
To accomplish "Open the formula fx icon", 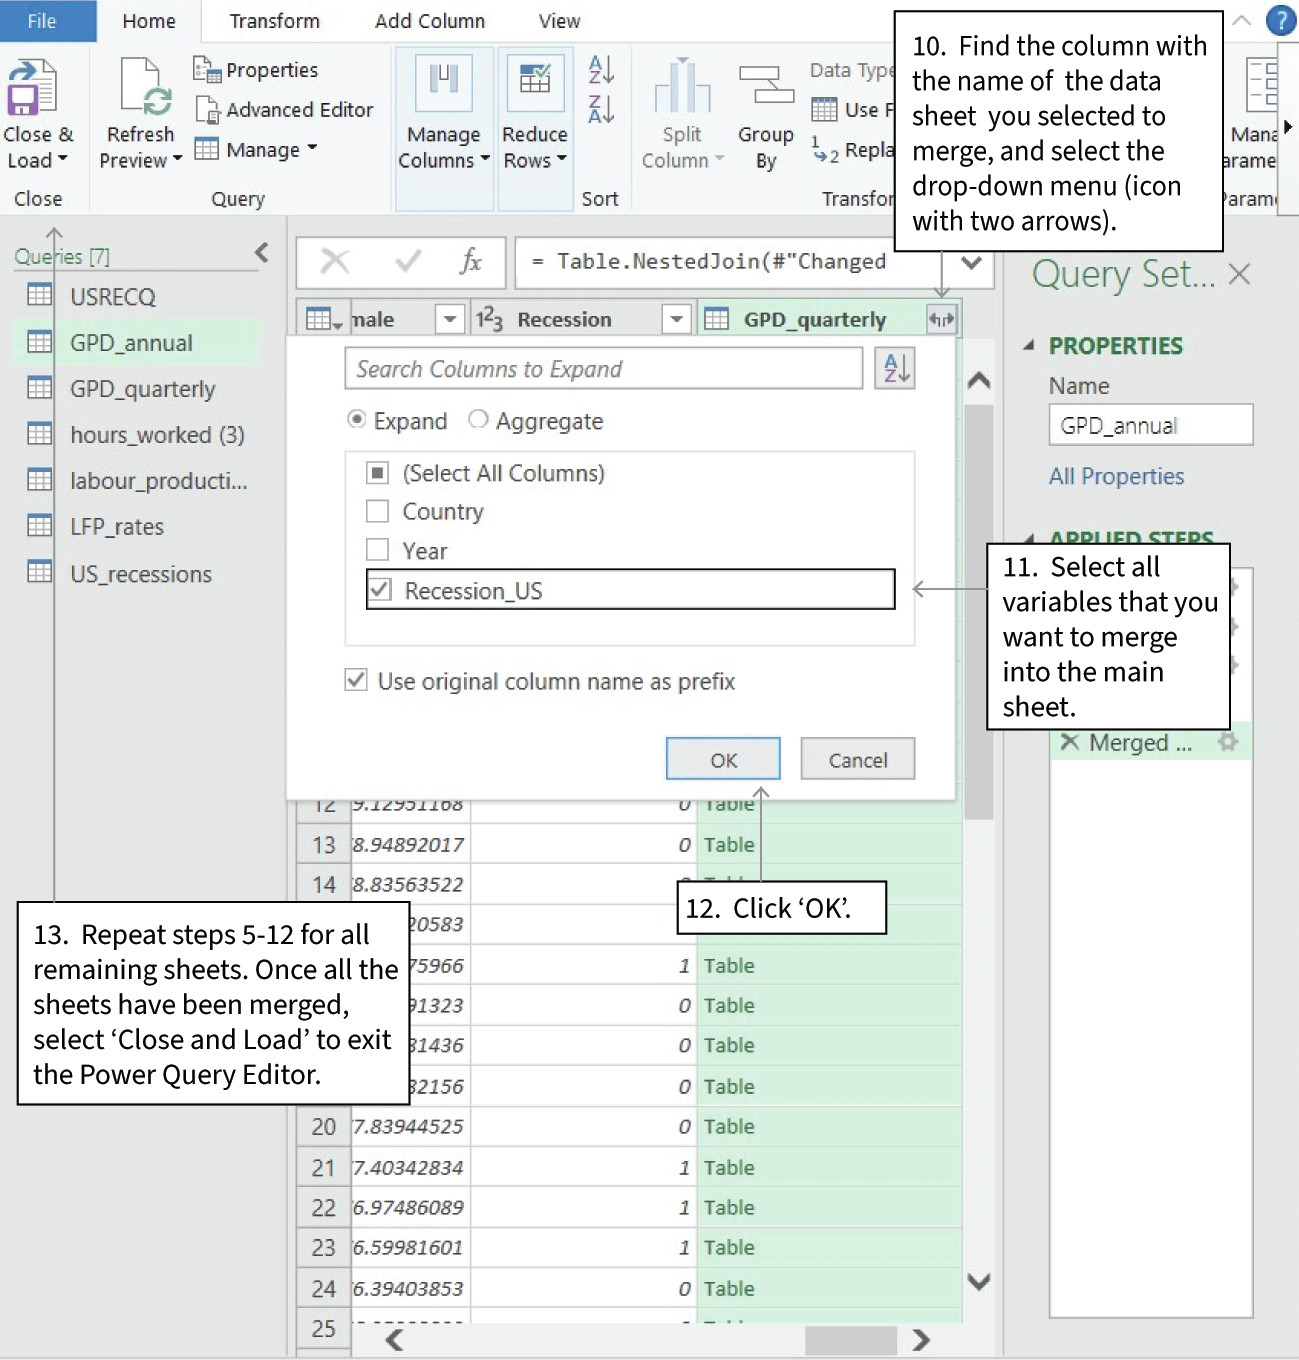I will pos(473,262).
